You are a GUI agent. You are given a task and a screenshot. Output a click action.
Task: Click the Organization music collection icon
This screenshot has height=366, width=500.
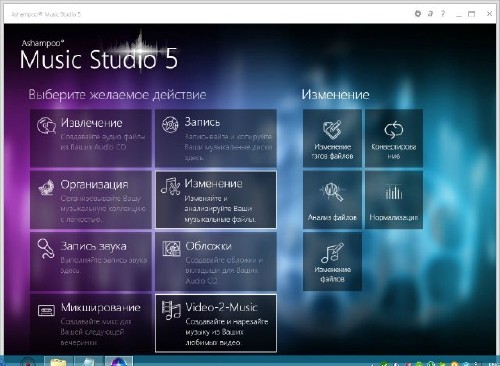coord(46,187)
